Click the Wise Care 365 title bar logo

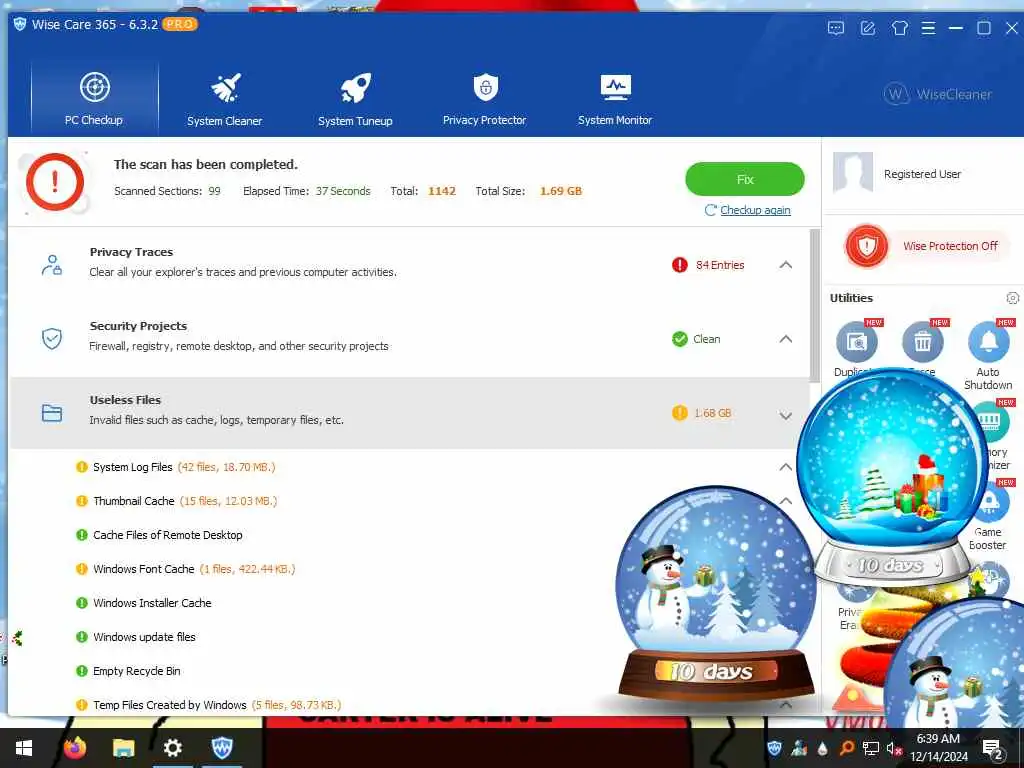[20, 25]
